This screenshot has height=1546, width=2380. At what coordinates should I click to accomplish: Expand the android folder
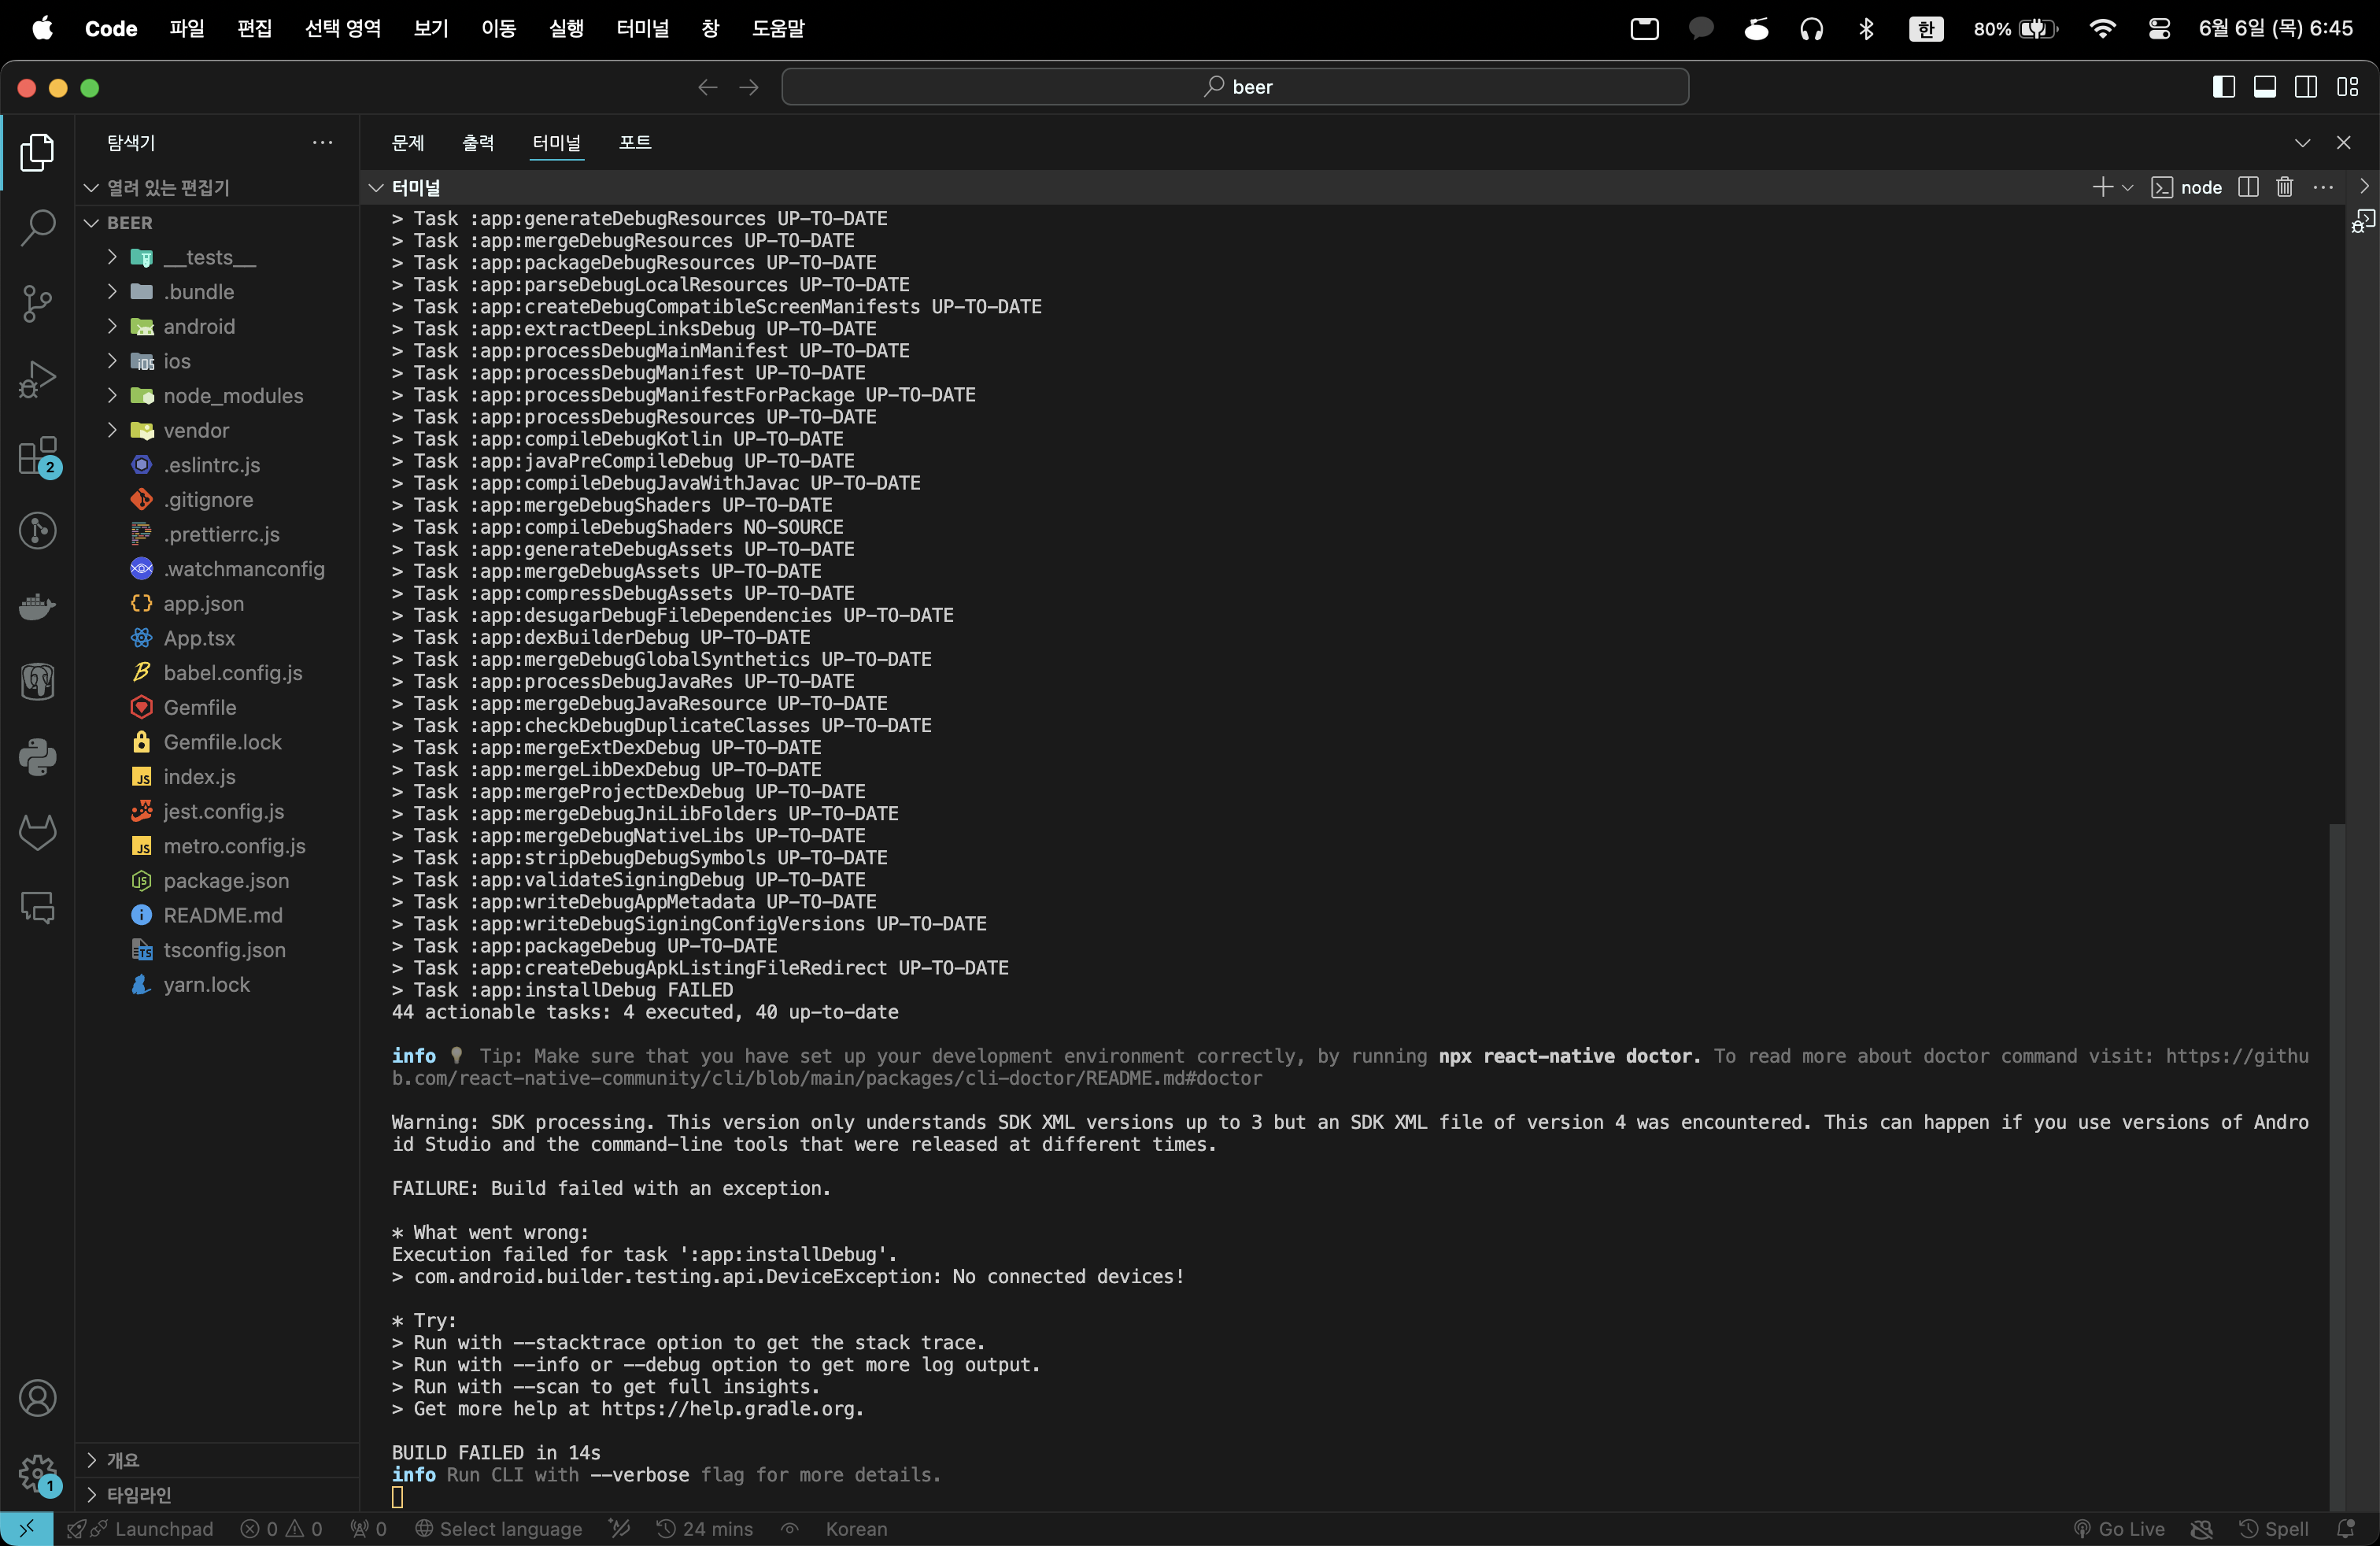[x=112, y=326]
